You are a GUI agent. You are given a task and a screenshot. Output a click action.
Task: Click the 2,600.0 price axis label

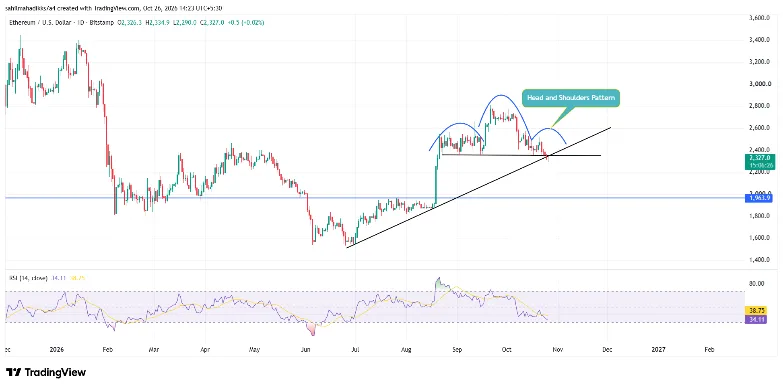(761, 128)
